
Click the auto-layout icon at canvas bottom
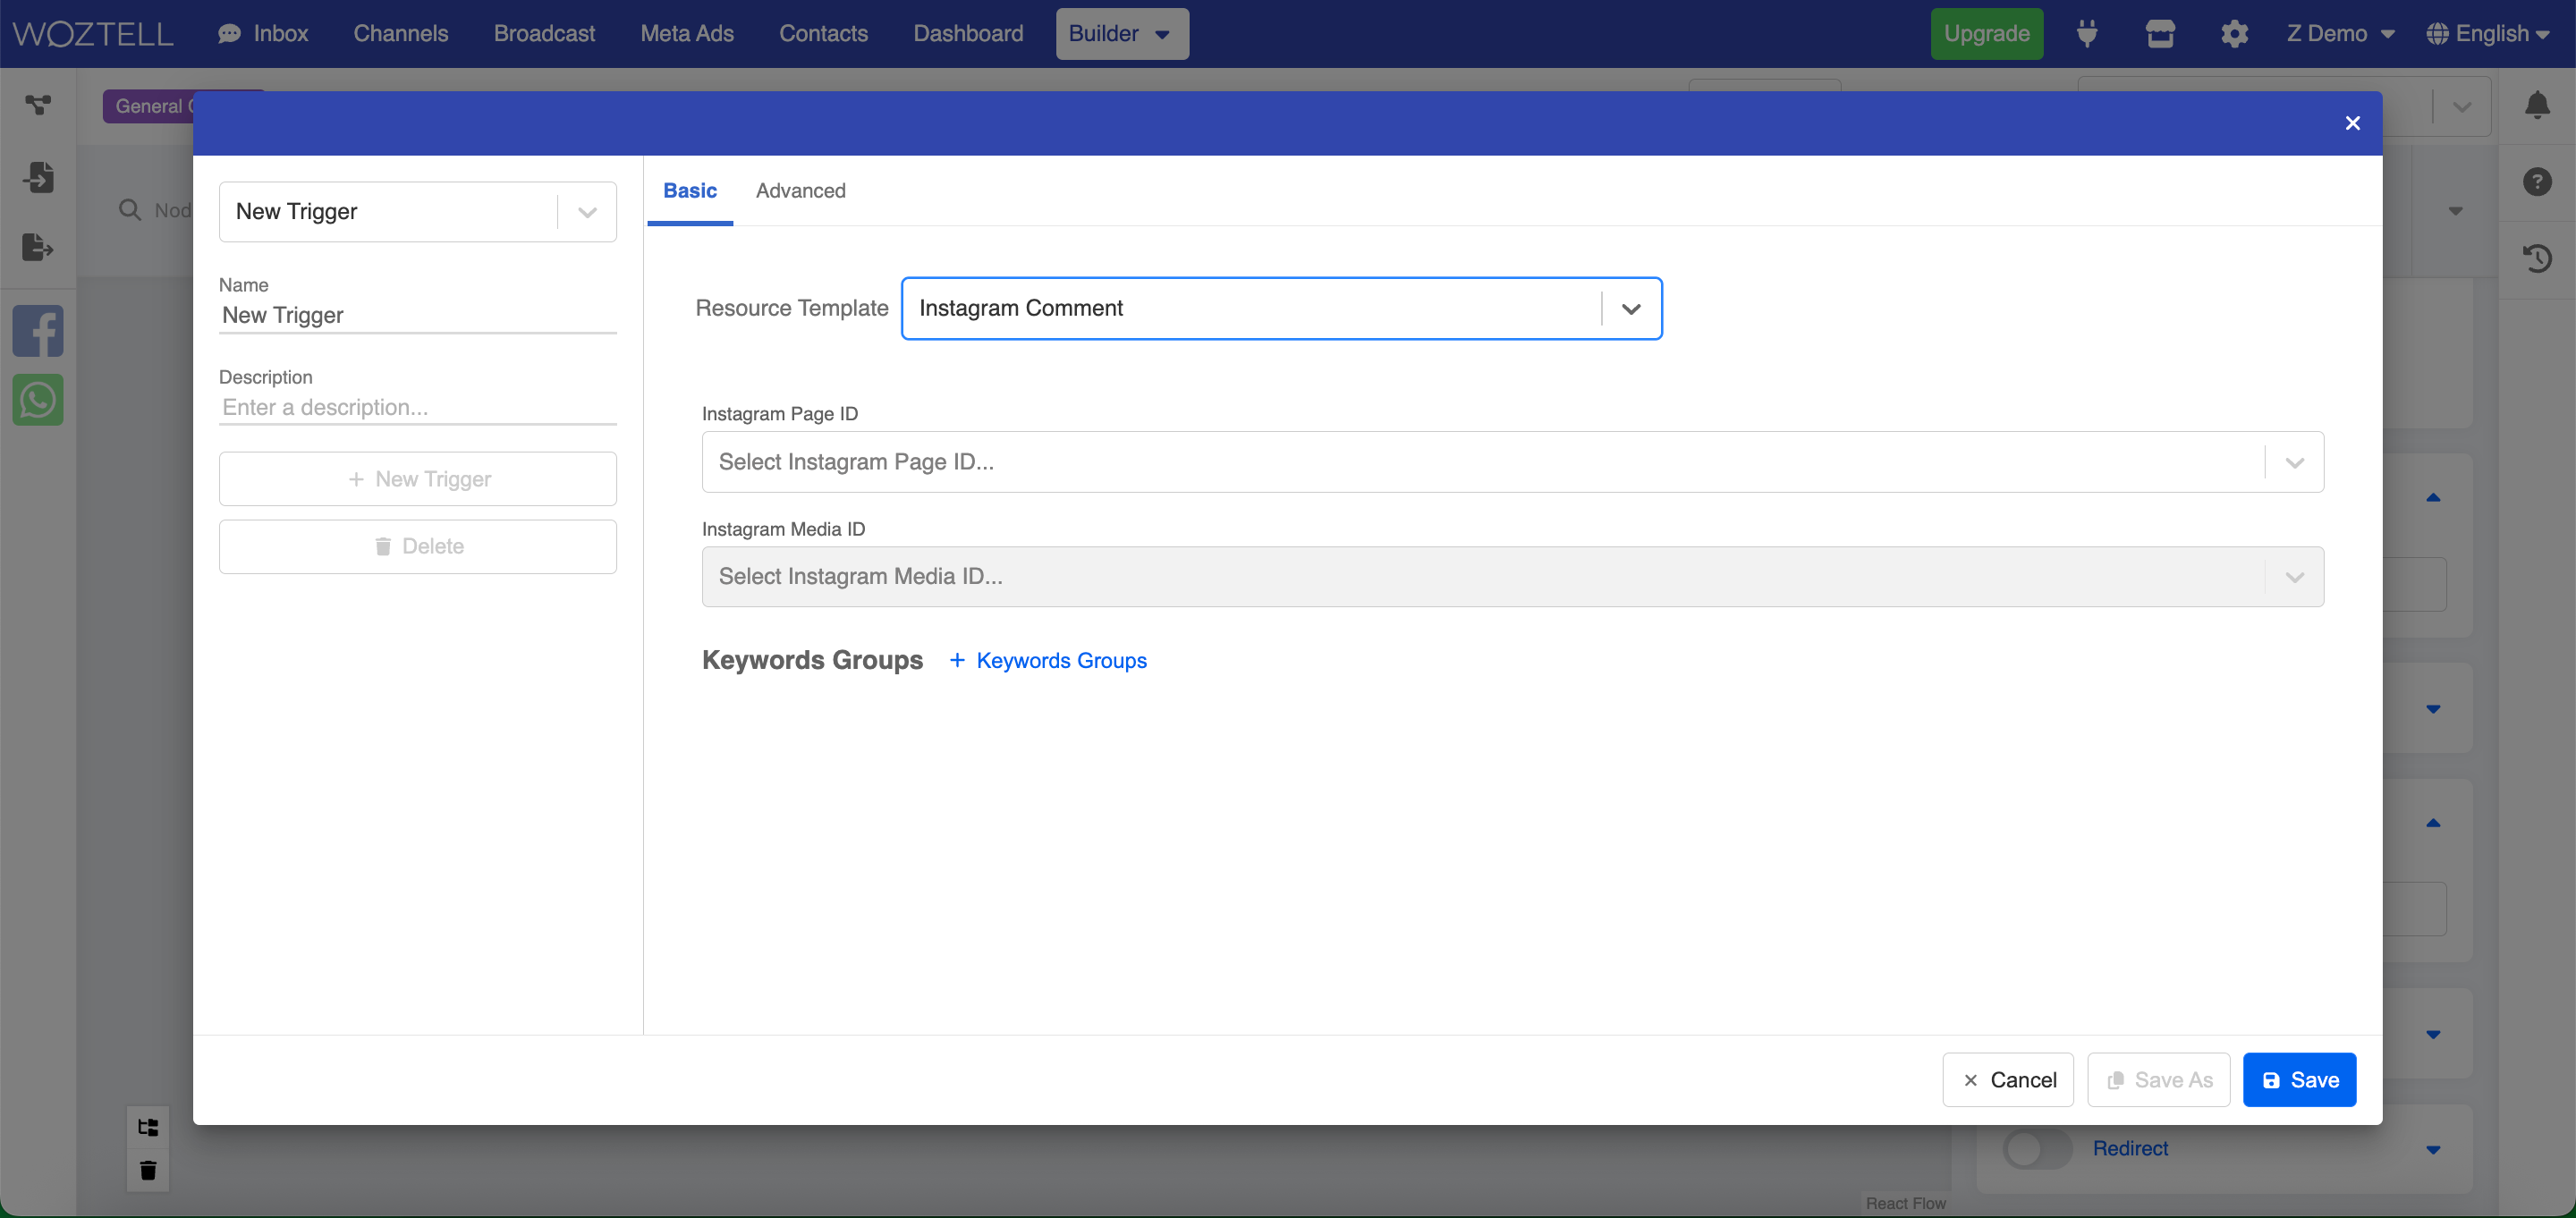148,1127
